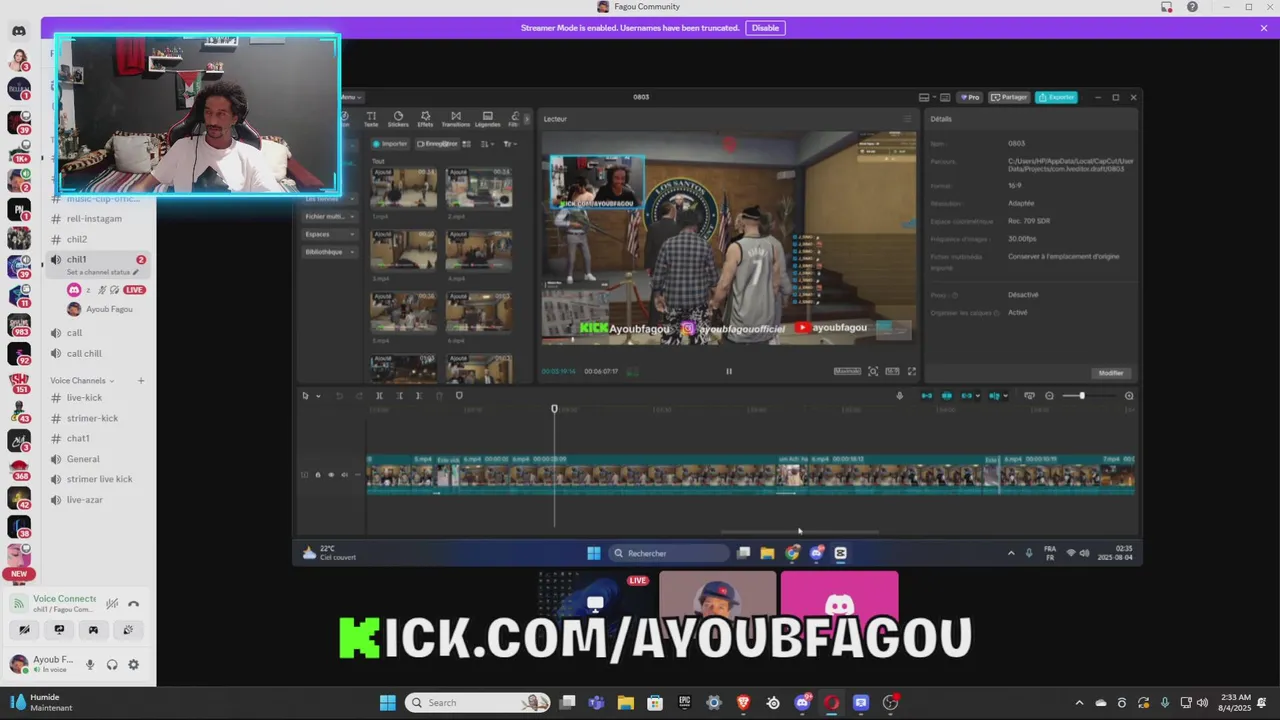
Task: Click the Importer button in CapCut stream
Action: point(390,144)
